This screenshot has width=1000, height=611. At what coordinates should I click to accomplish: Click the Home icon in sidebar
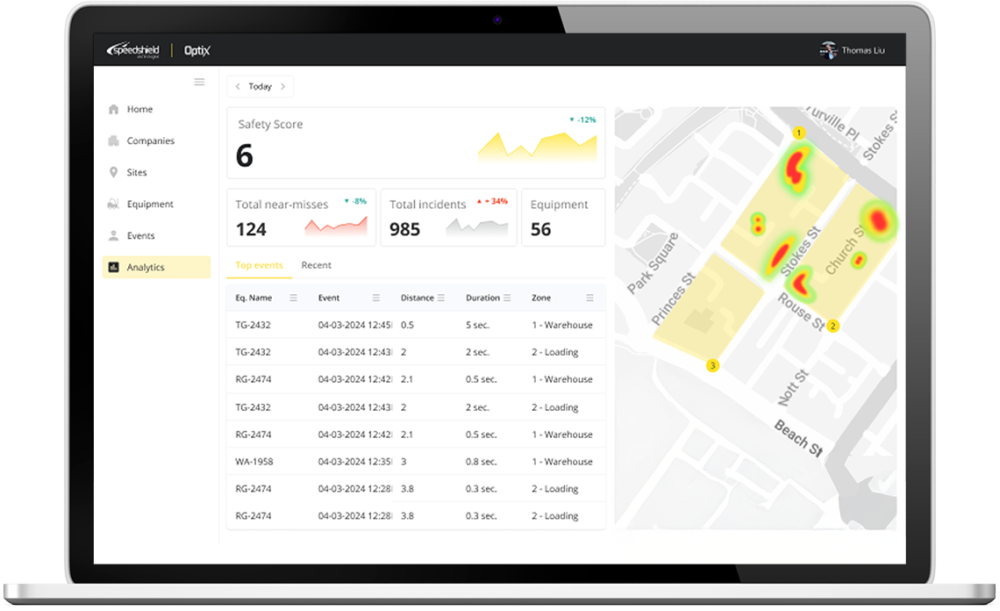[x=114, y=110]
